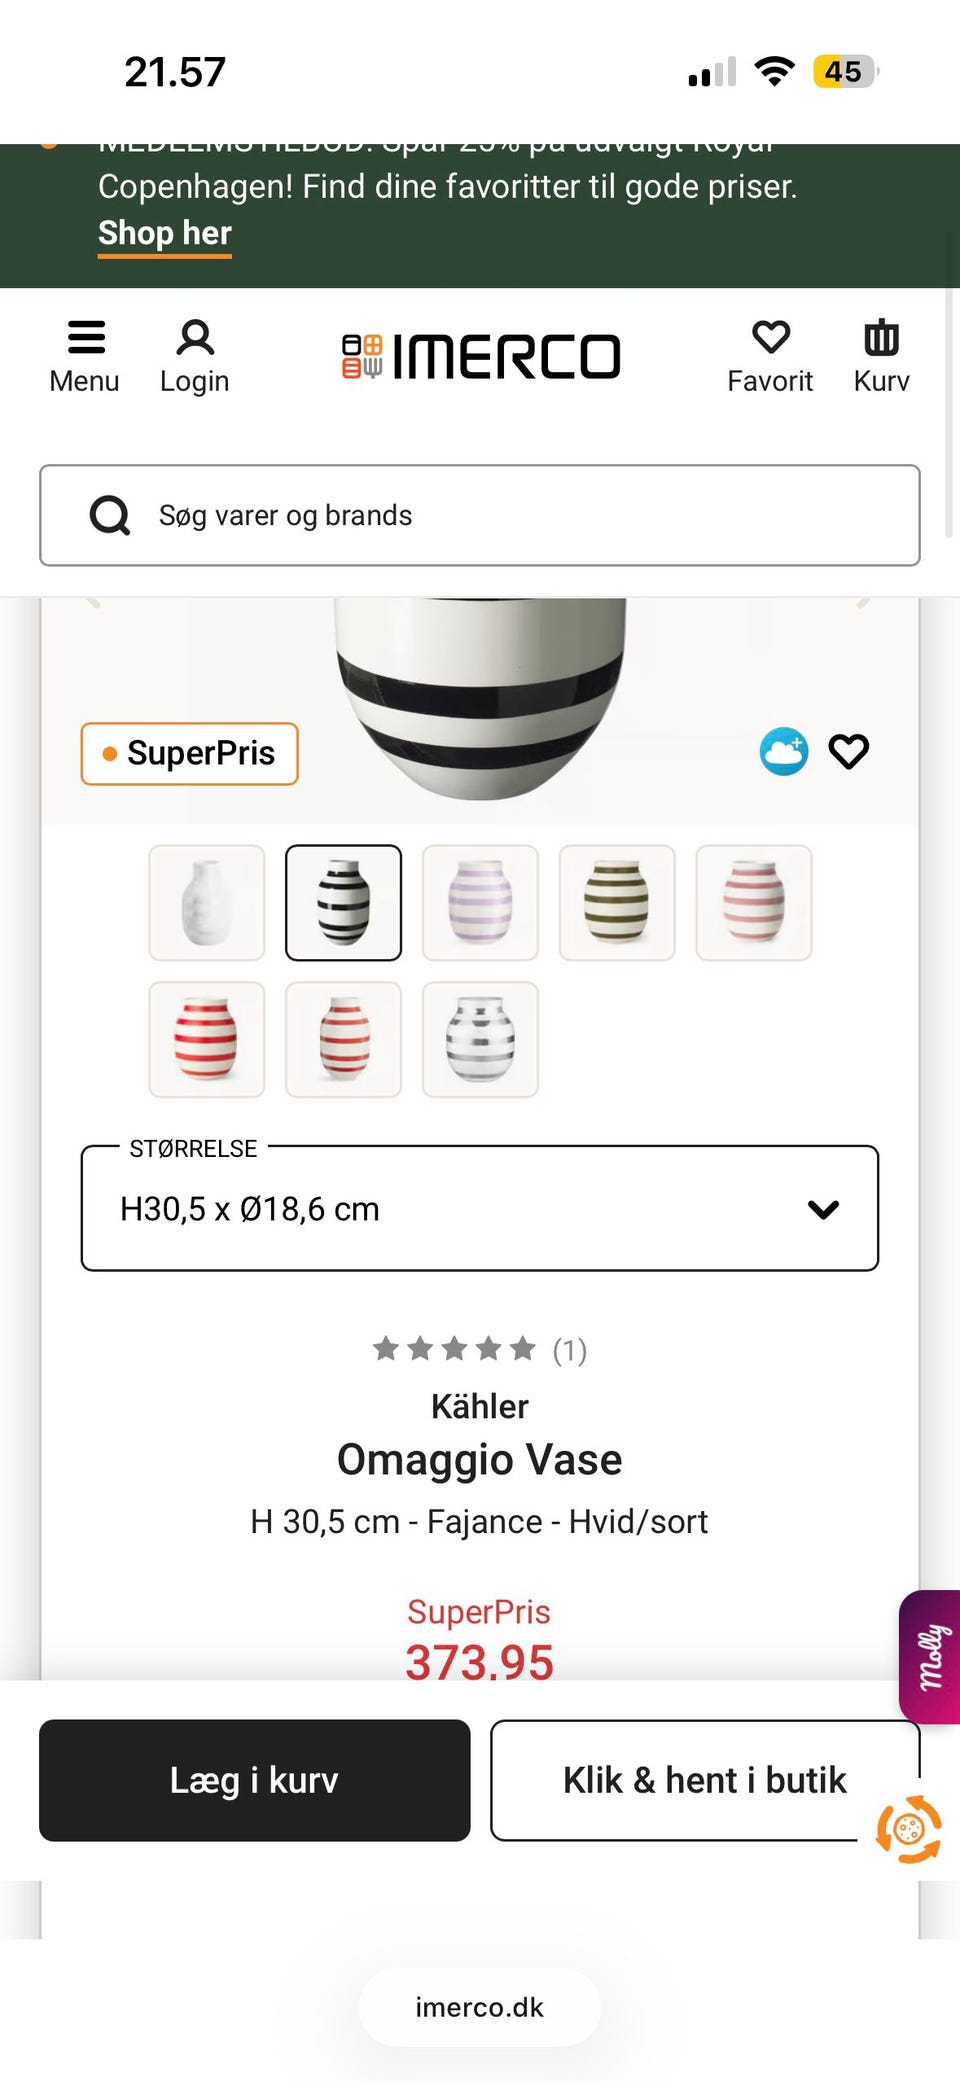Image resolution: width=960 pixels, height=2081 pixels.
Task: Choose the olive green striped vase
Action: [617, 902]
